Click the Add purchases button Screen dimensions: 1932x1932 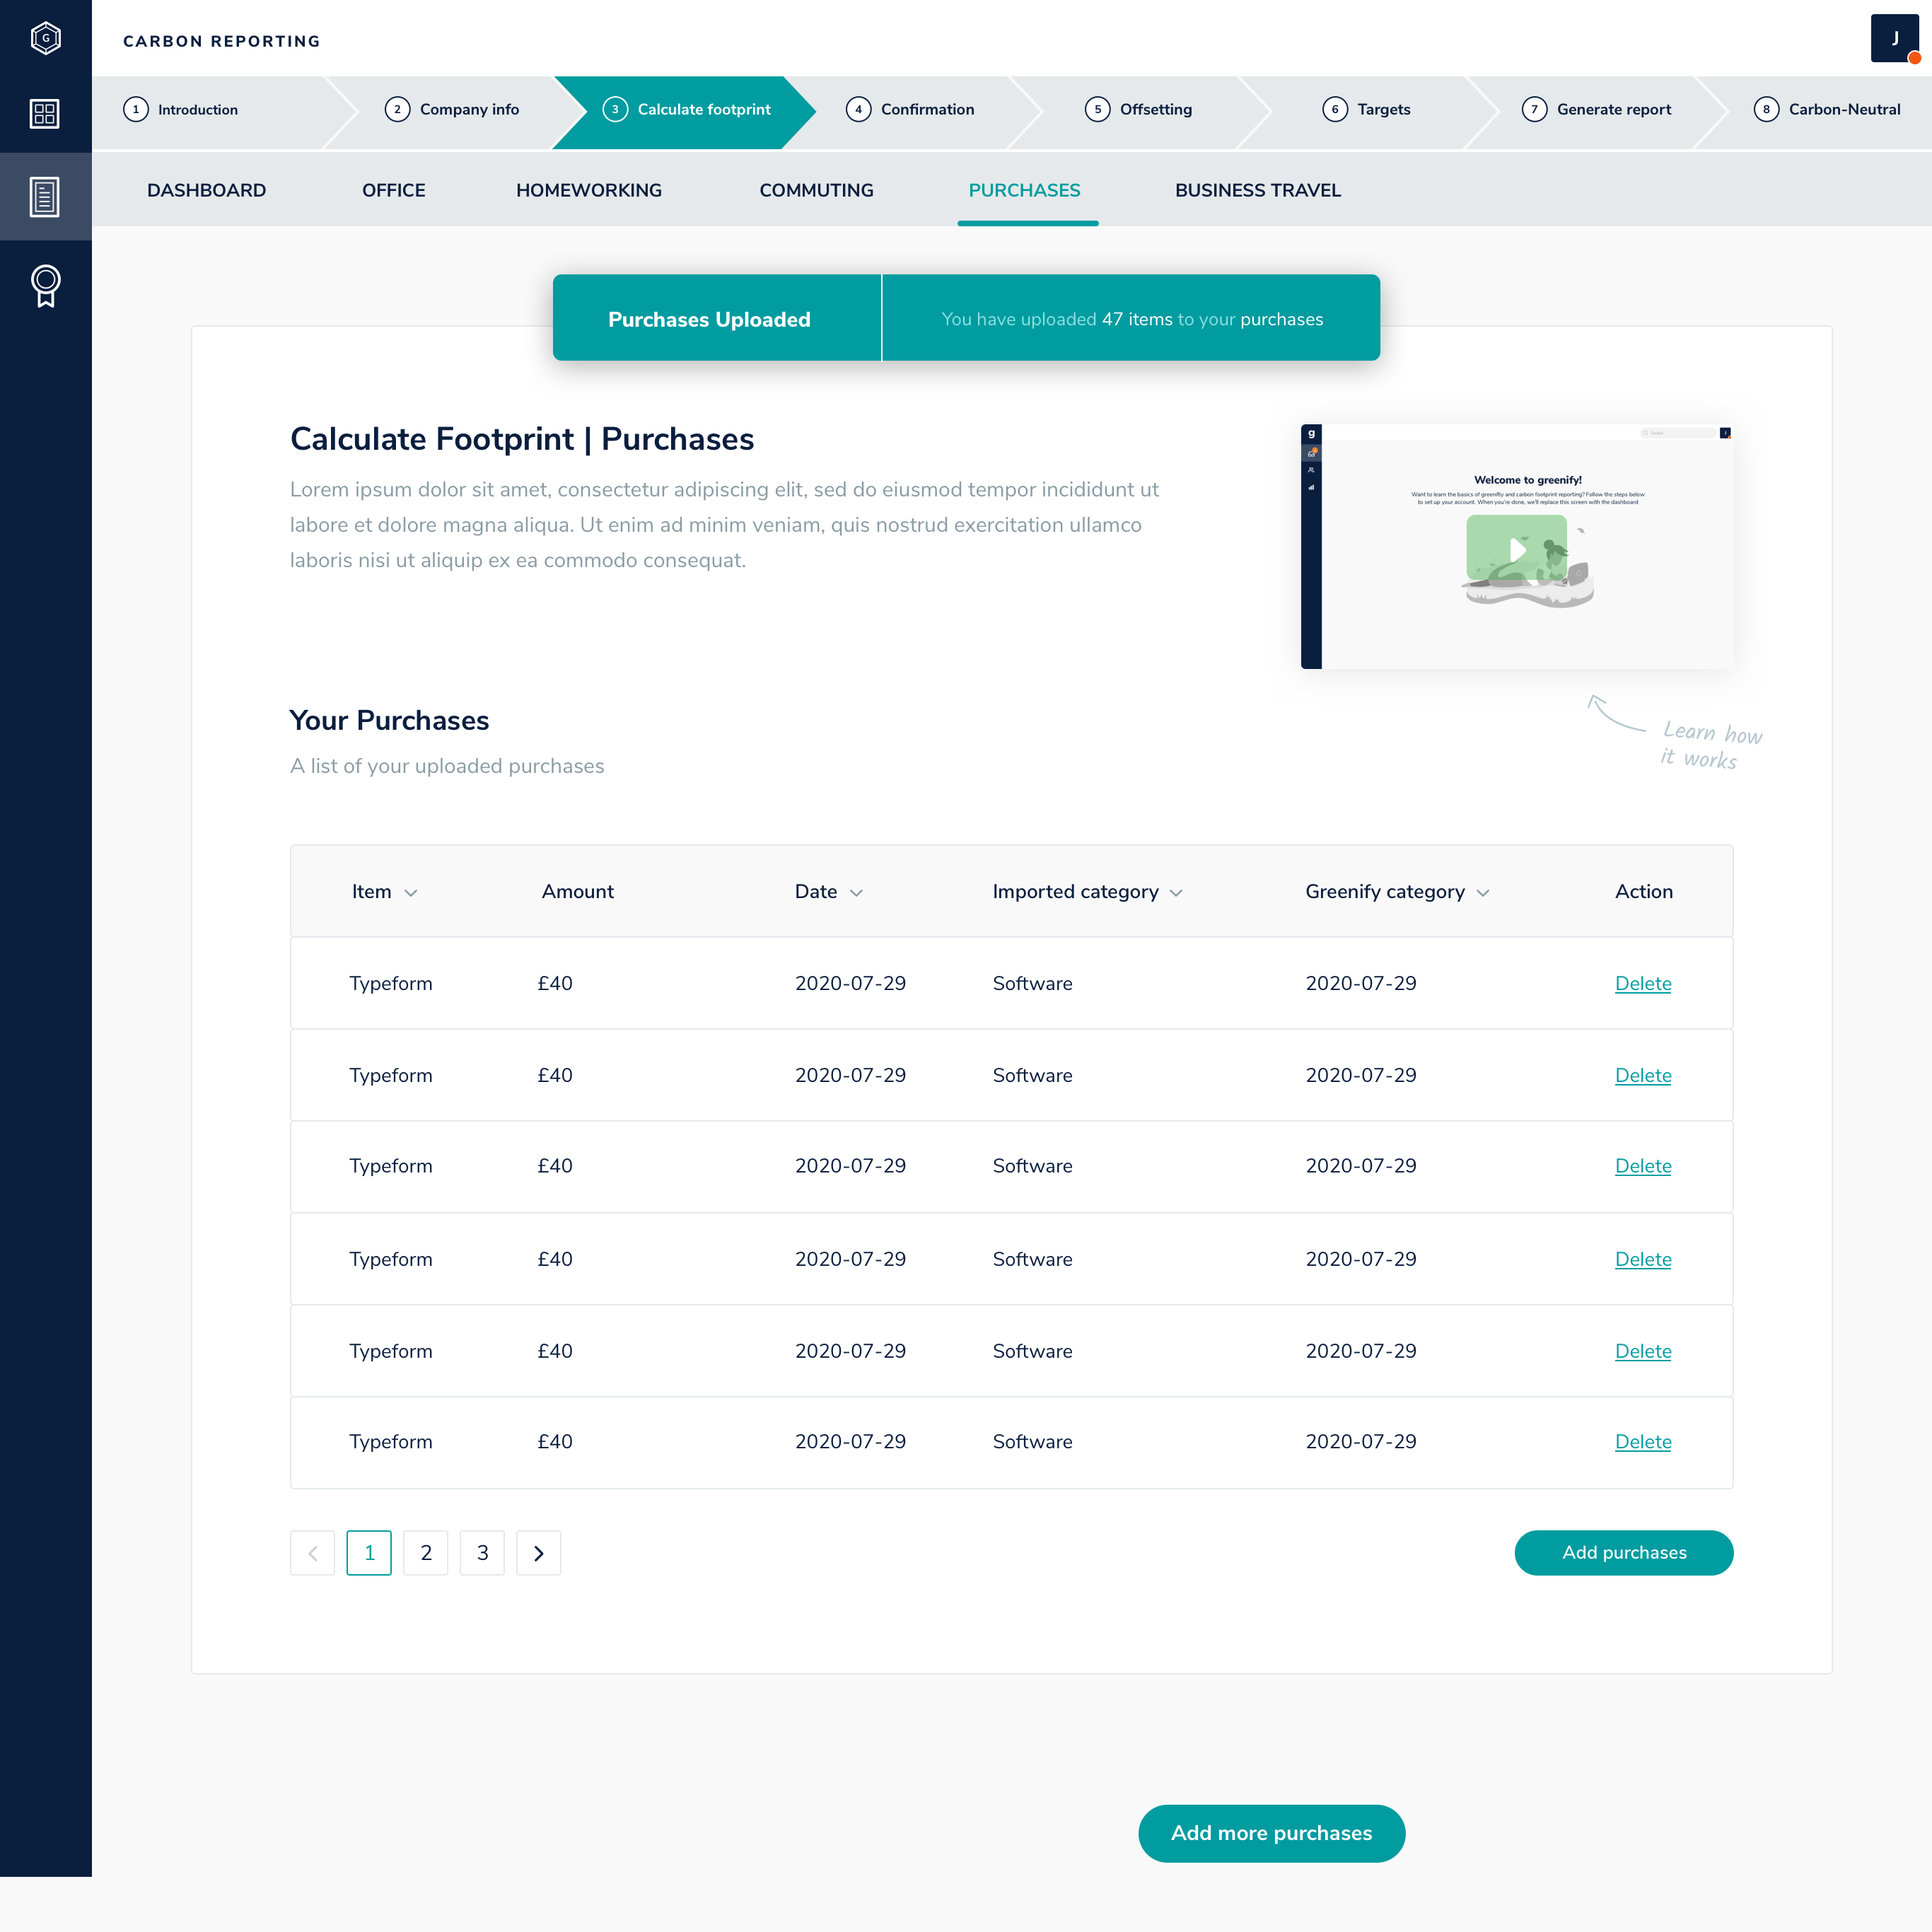coord(1624,1553)
